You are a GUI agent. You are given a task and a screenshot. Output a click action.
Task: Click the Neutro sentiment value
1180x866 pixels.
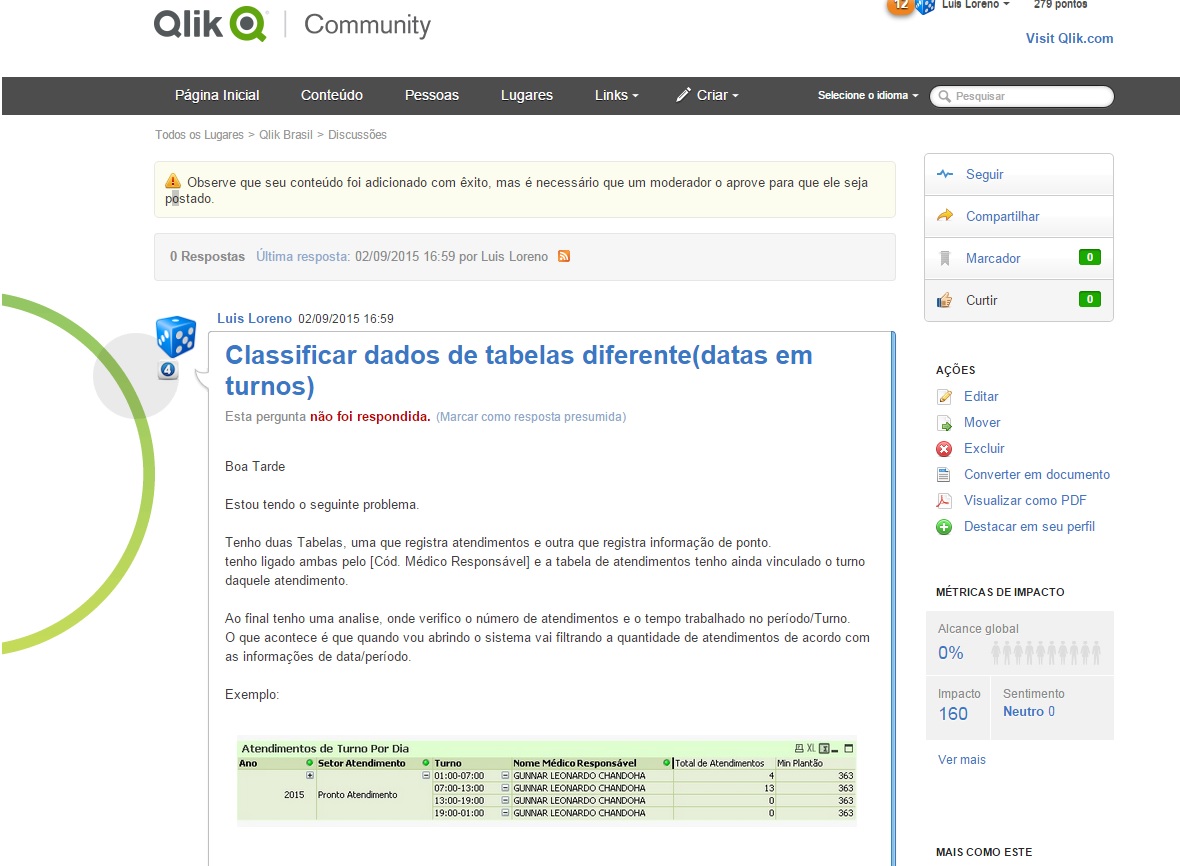(1029, 712)
